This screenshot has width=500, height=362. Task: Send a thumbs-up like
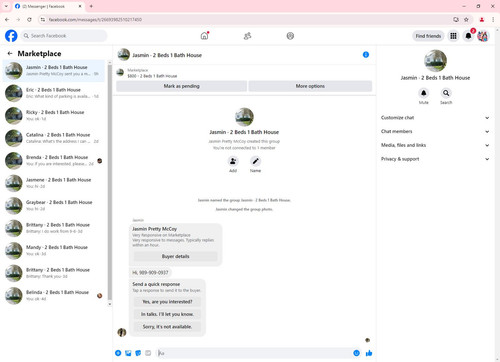click(x=369, y=353)
